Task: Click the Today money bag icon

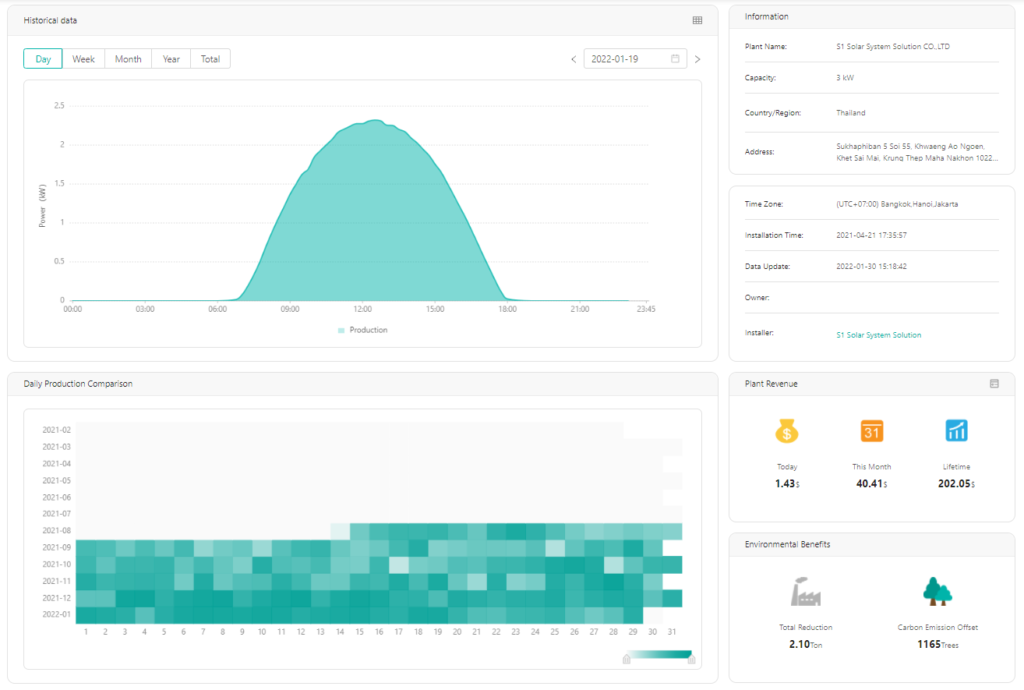Action: tap(786, 431)
